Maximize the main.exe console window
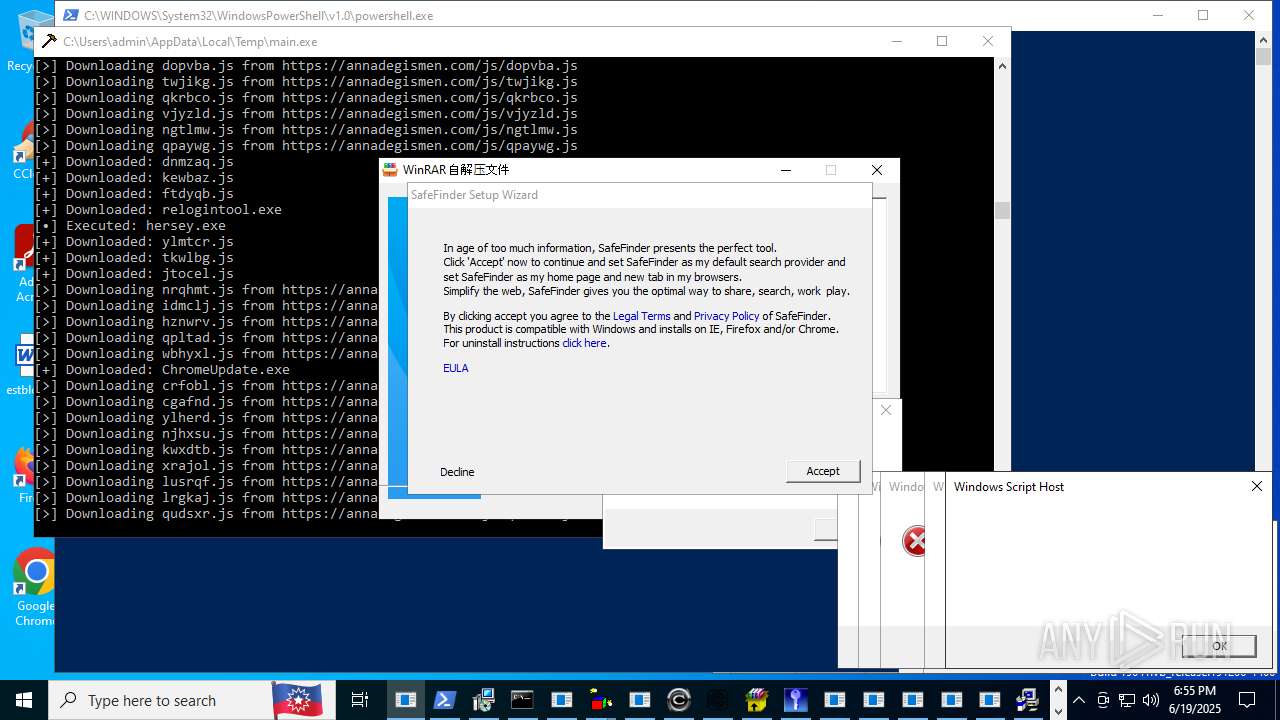Viewport: 1280px width, 720px height. pyautogui.click(x=942, y=41)
